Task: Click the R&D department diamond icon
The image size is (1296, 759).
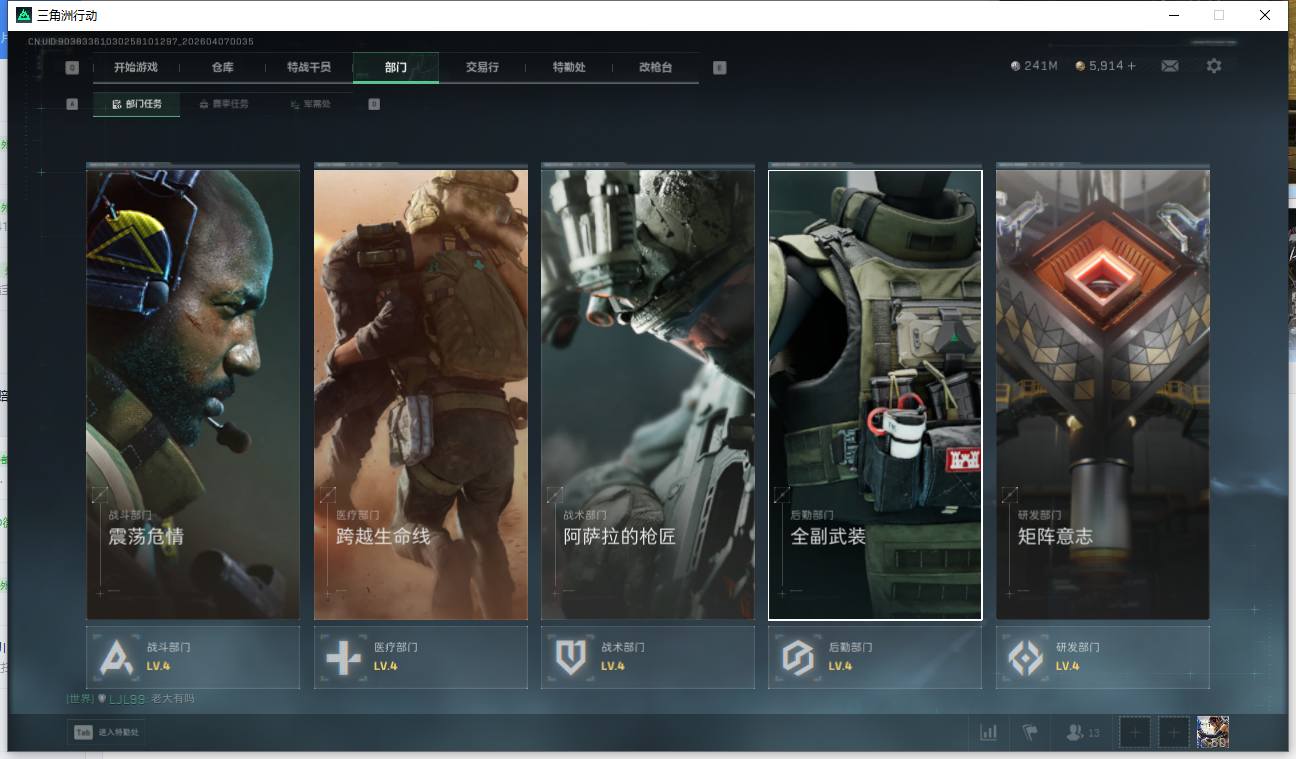Action: pyautogui.click(x=1025, y=657)
